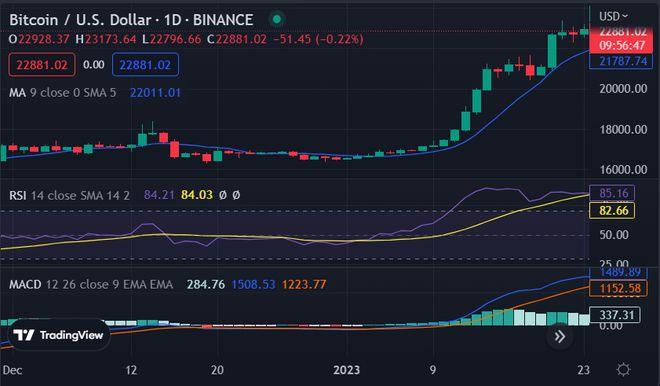
Task: Click the Dec label on time axis
Action: pyautogui.click(x=12, y=370)
